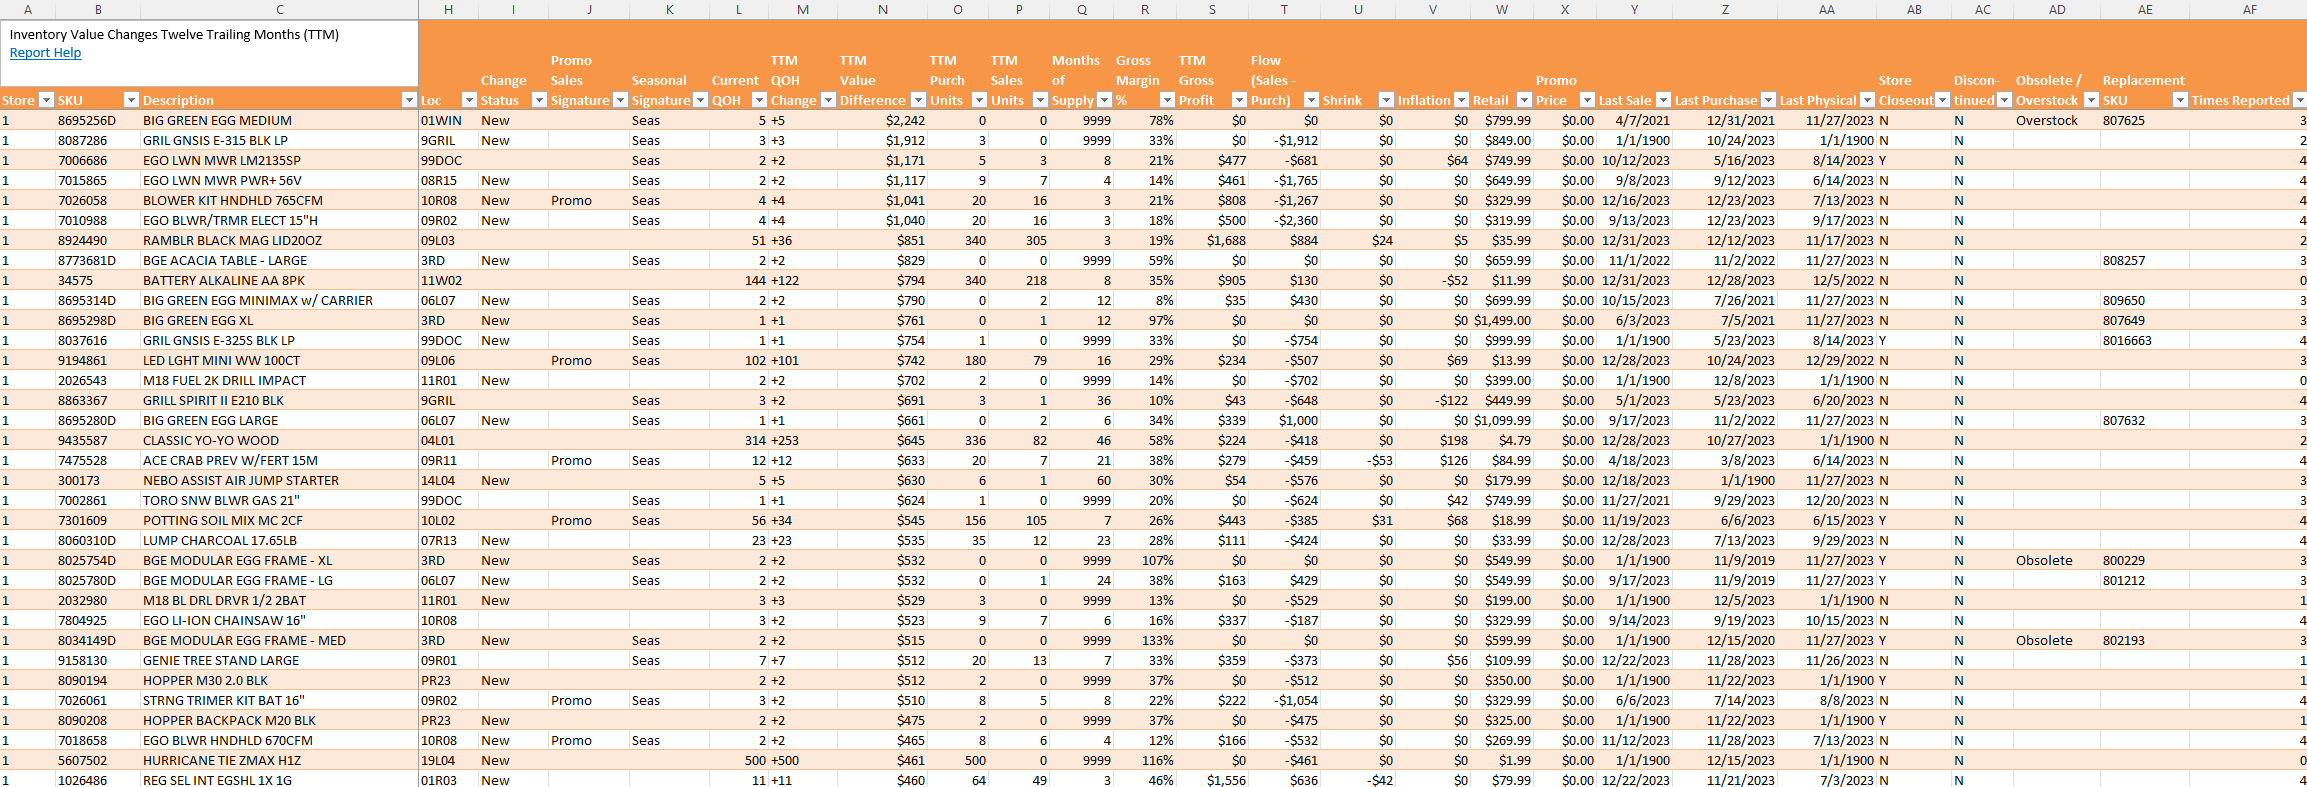Open the Current QOH filter dropdown
The width and height of the screenshot is (2307, 787).
tap(759, 100)
